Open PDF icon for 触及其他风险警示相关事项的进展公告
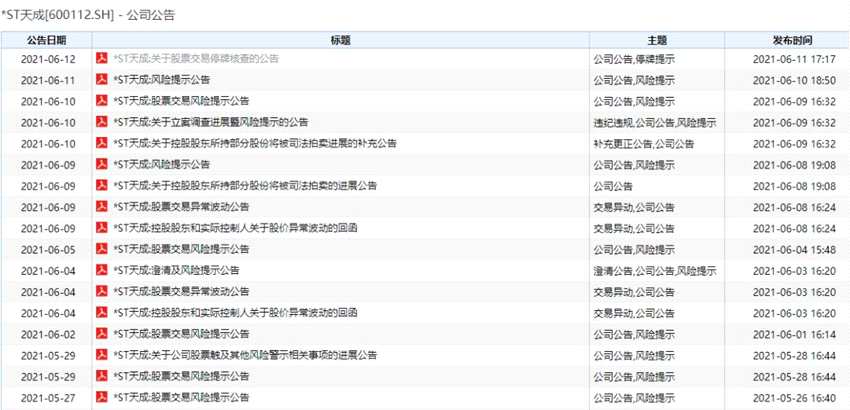850x410 pixels. click(102, 355)
